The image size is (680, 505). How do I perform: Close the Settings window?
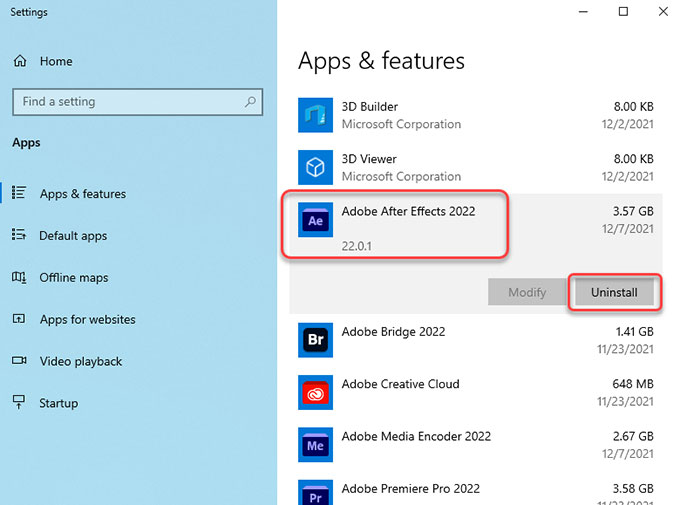[663, 12]
